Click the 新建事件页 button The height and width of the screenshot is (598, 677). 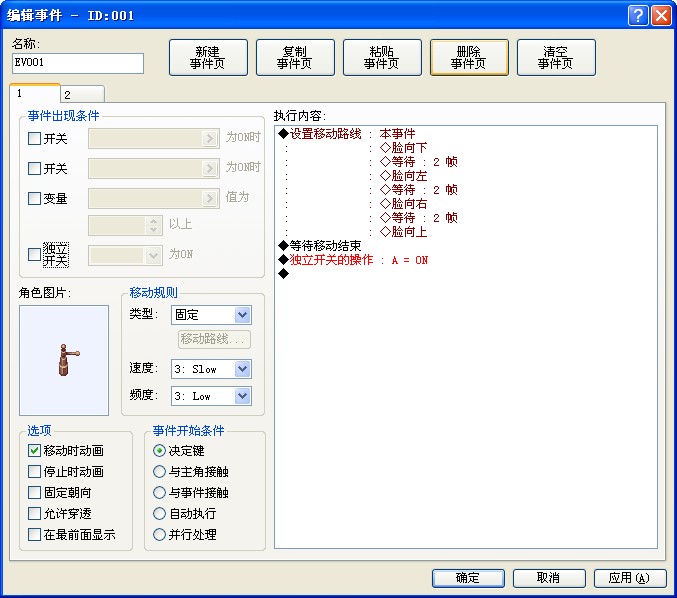coord(208,57)
